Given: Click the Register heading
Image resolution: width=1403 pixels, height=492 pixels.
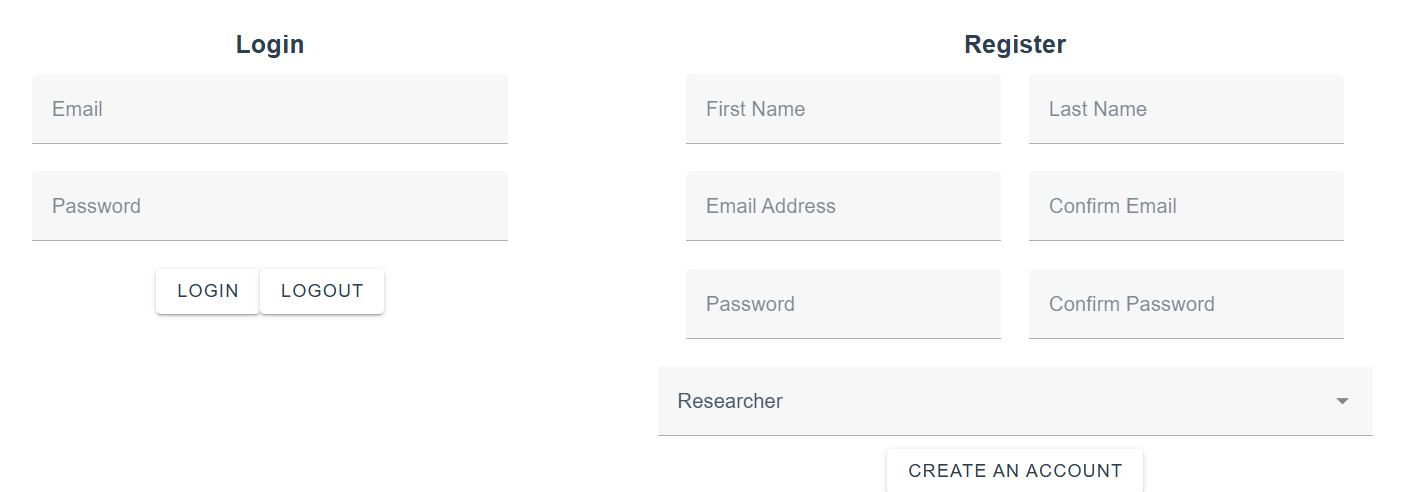Looking at the screenshot, I should click(x=1015, y=45).
